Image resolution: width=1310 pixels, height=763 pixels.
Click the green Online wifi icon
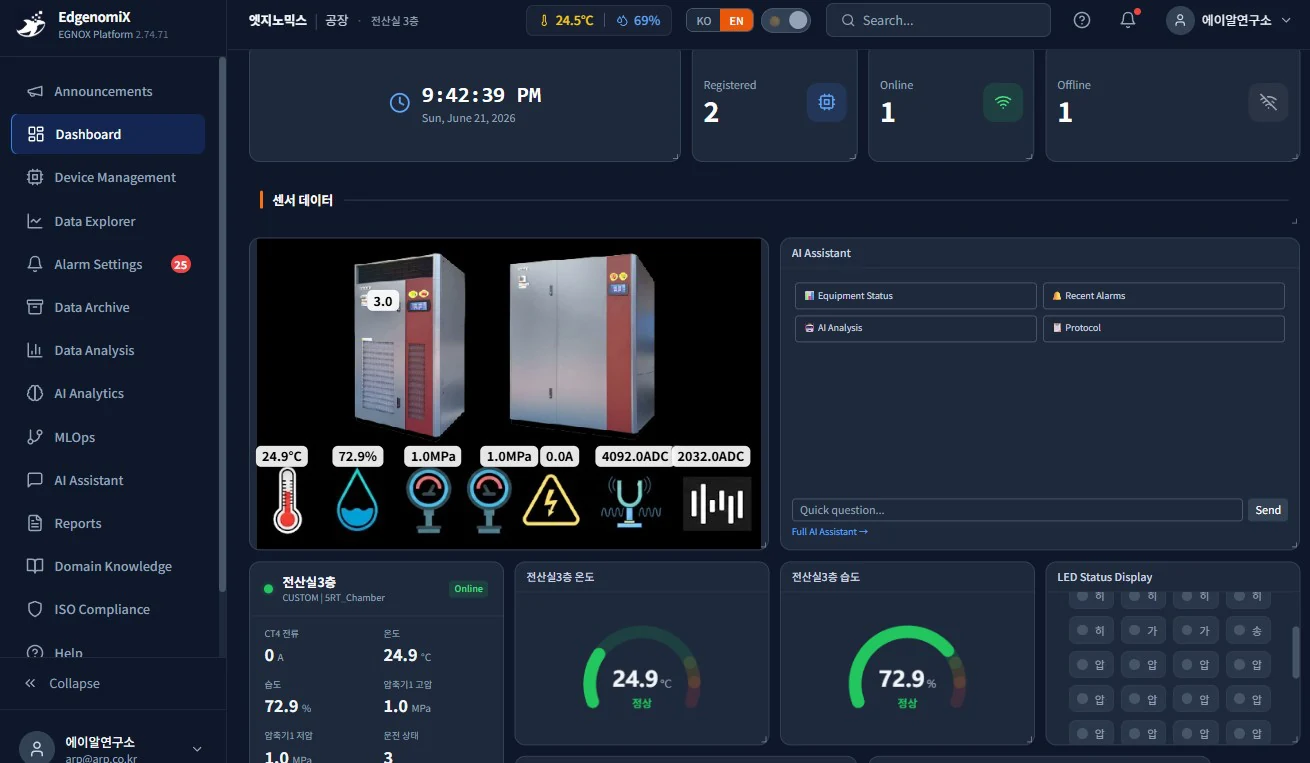click(1003, 102)
